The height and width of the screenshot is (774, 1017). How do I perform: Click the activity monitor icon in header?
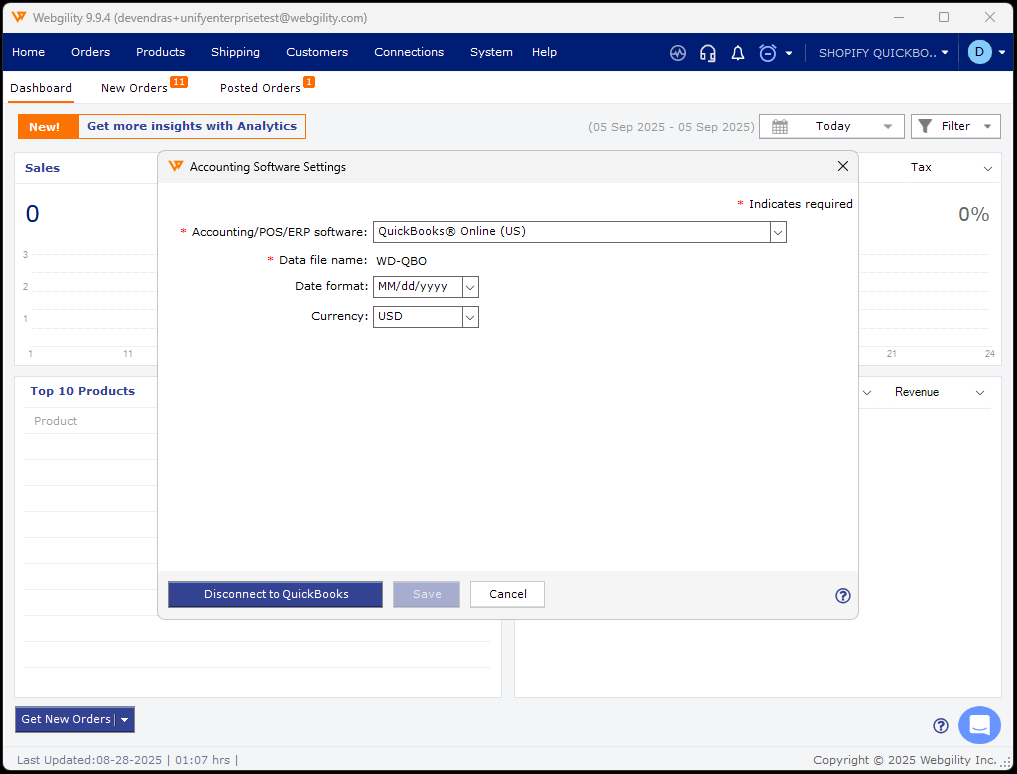(x=678, y=53)
